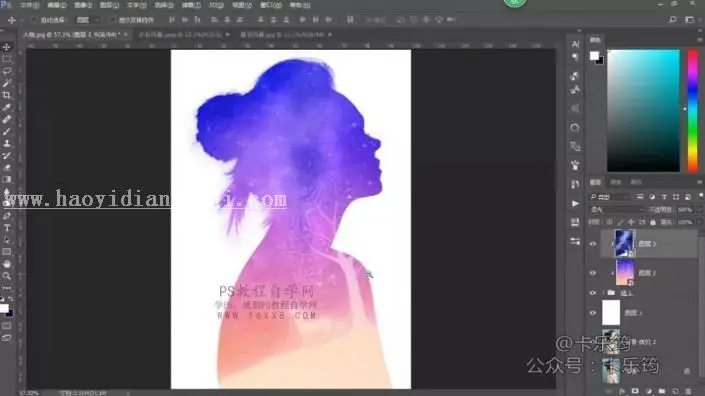The height and width of the screenshot is (396, 705).
Task: Open the layer kind filter dropdown
Action: 610,197
